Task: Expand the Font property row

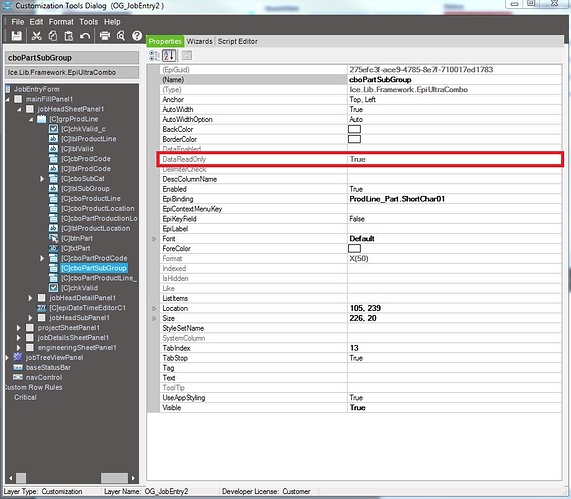Action: (x=154, y=239)
